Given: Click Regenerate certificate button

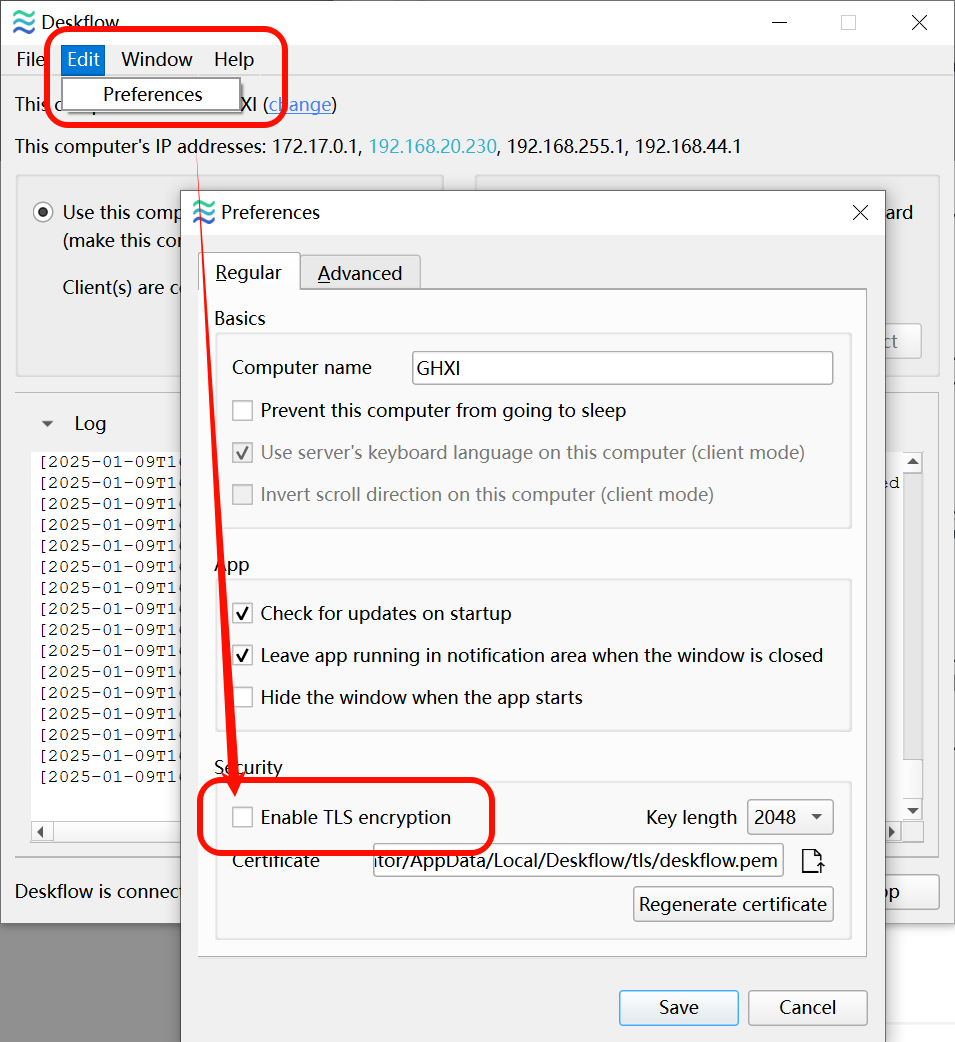Looking at the screenshot, I should [x=733, y=904].
